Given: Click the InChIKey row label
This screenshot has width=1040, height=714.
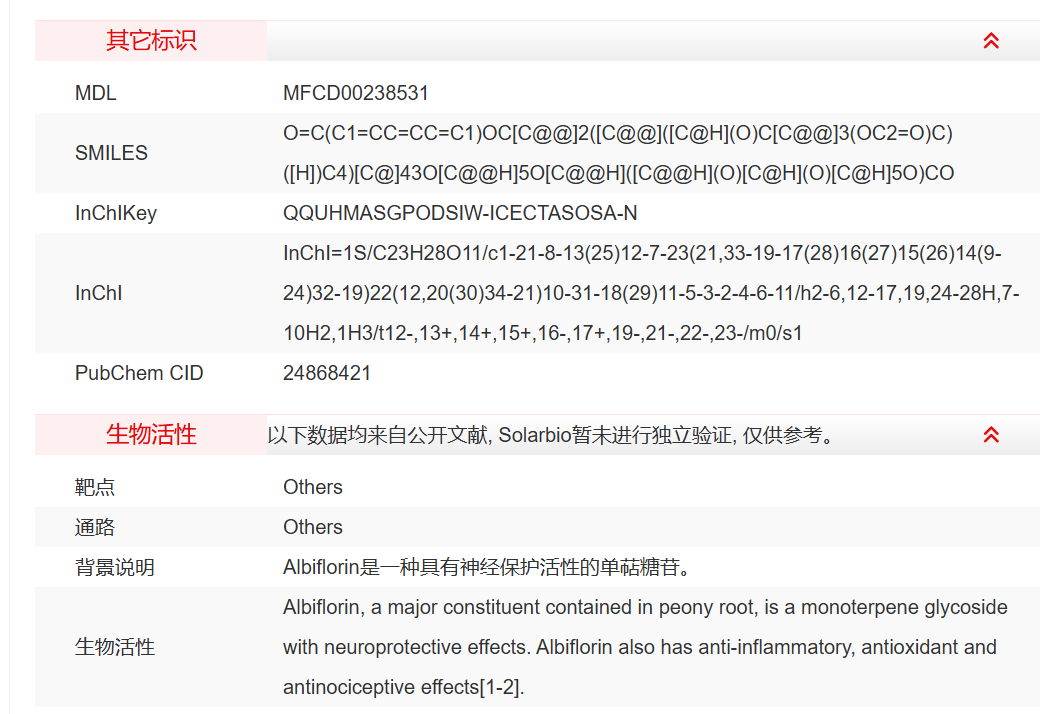Looking at the screenshot, I should [116, 213].
